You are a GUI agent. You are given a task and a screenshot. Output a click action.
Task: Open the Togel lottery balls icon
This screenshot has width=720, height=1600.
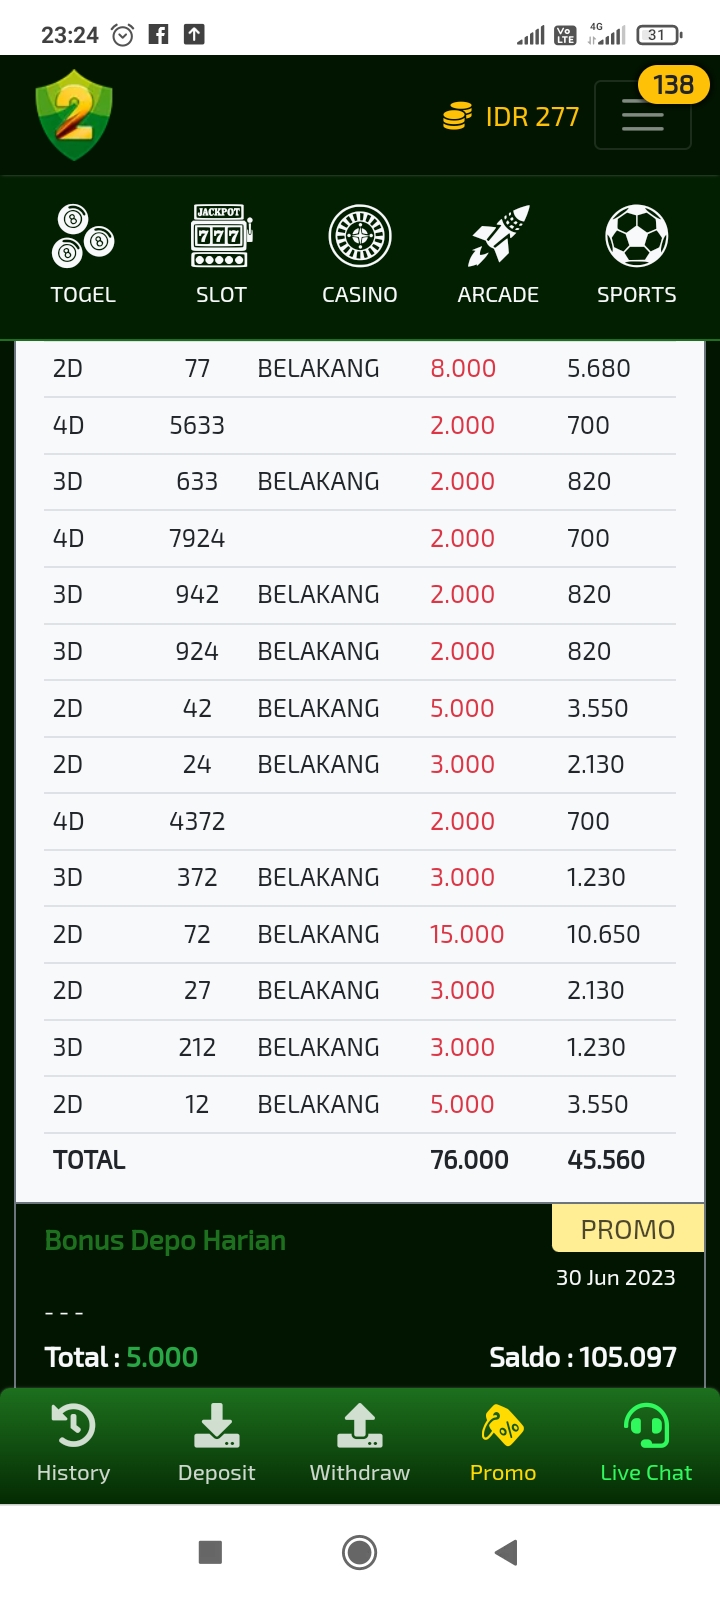(x=83, y=236)
